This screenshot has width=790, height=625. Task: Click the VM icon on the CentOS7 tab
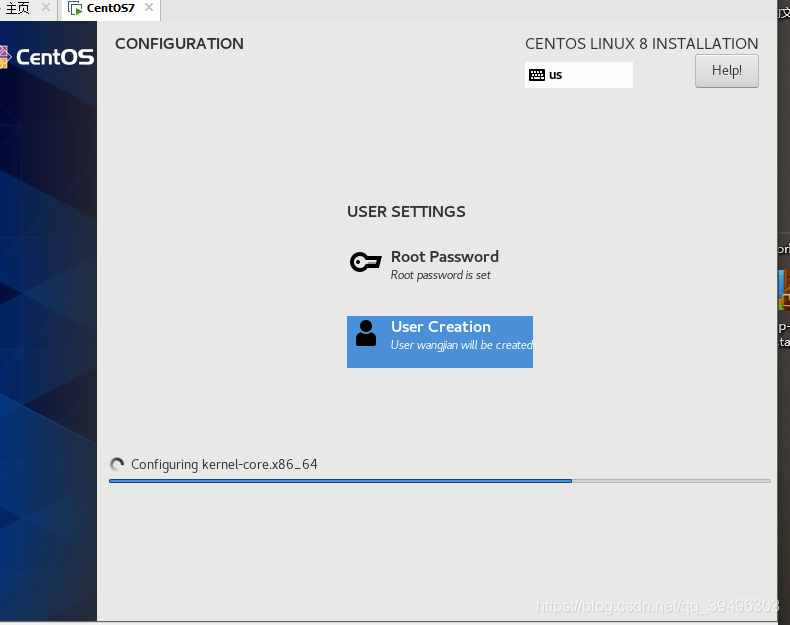tap(75, 9)
